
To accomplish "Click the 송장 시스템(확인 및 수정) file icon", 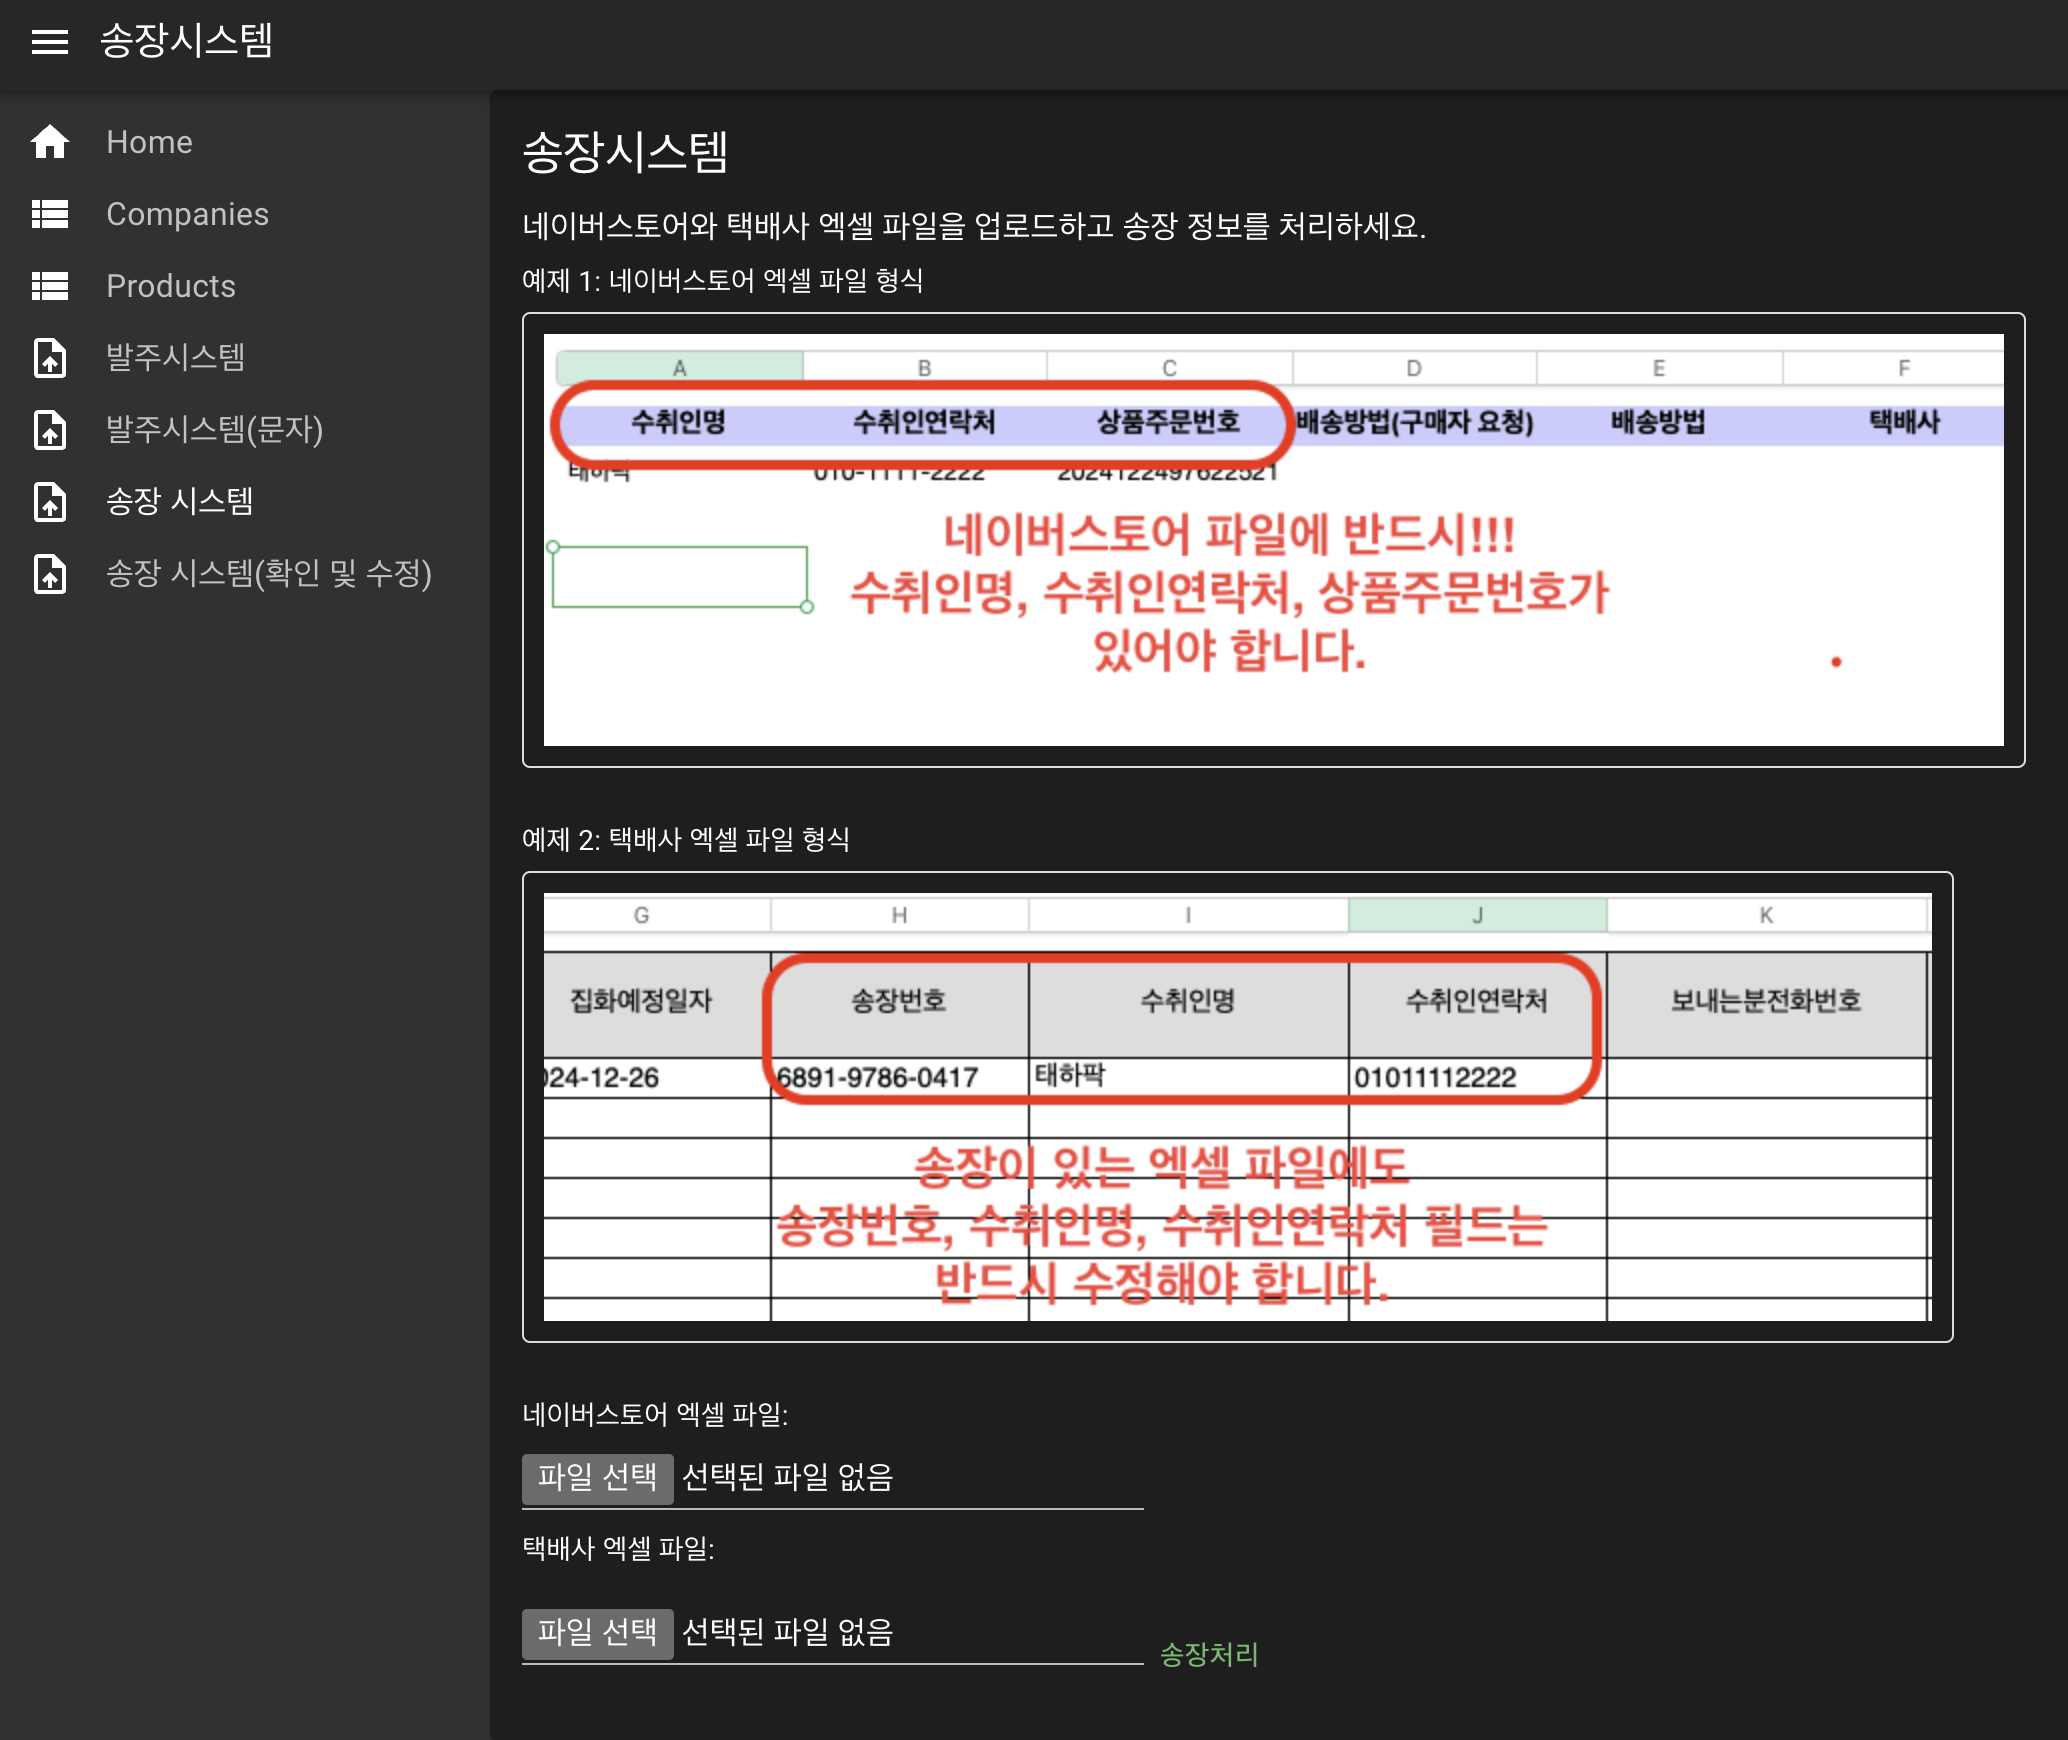I will (x=49, y=574).
